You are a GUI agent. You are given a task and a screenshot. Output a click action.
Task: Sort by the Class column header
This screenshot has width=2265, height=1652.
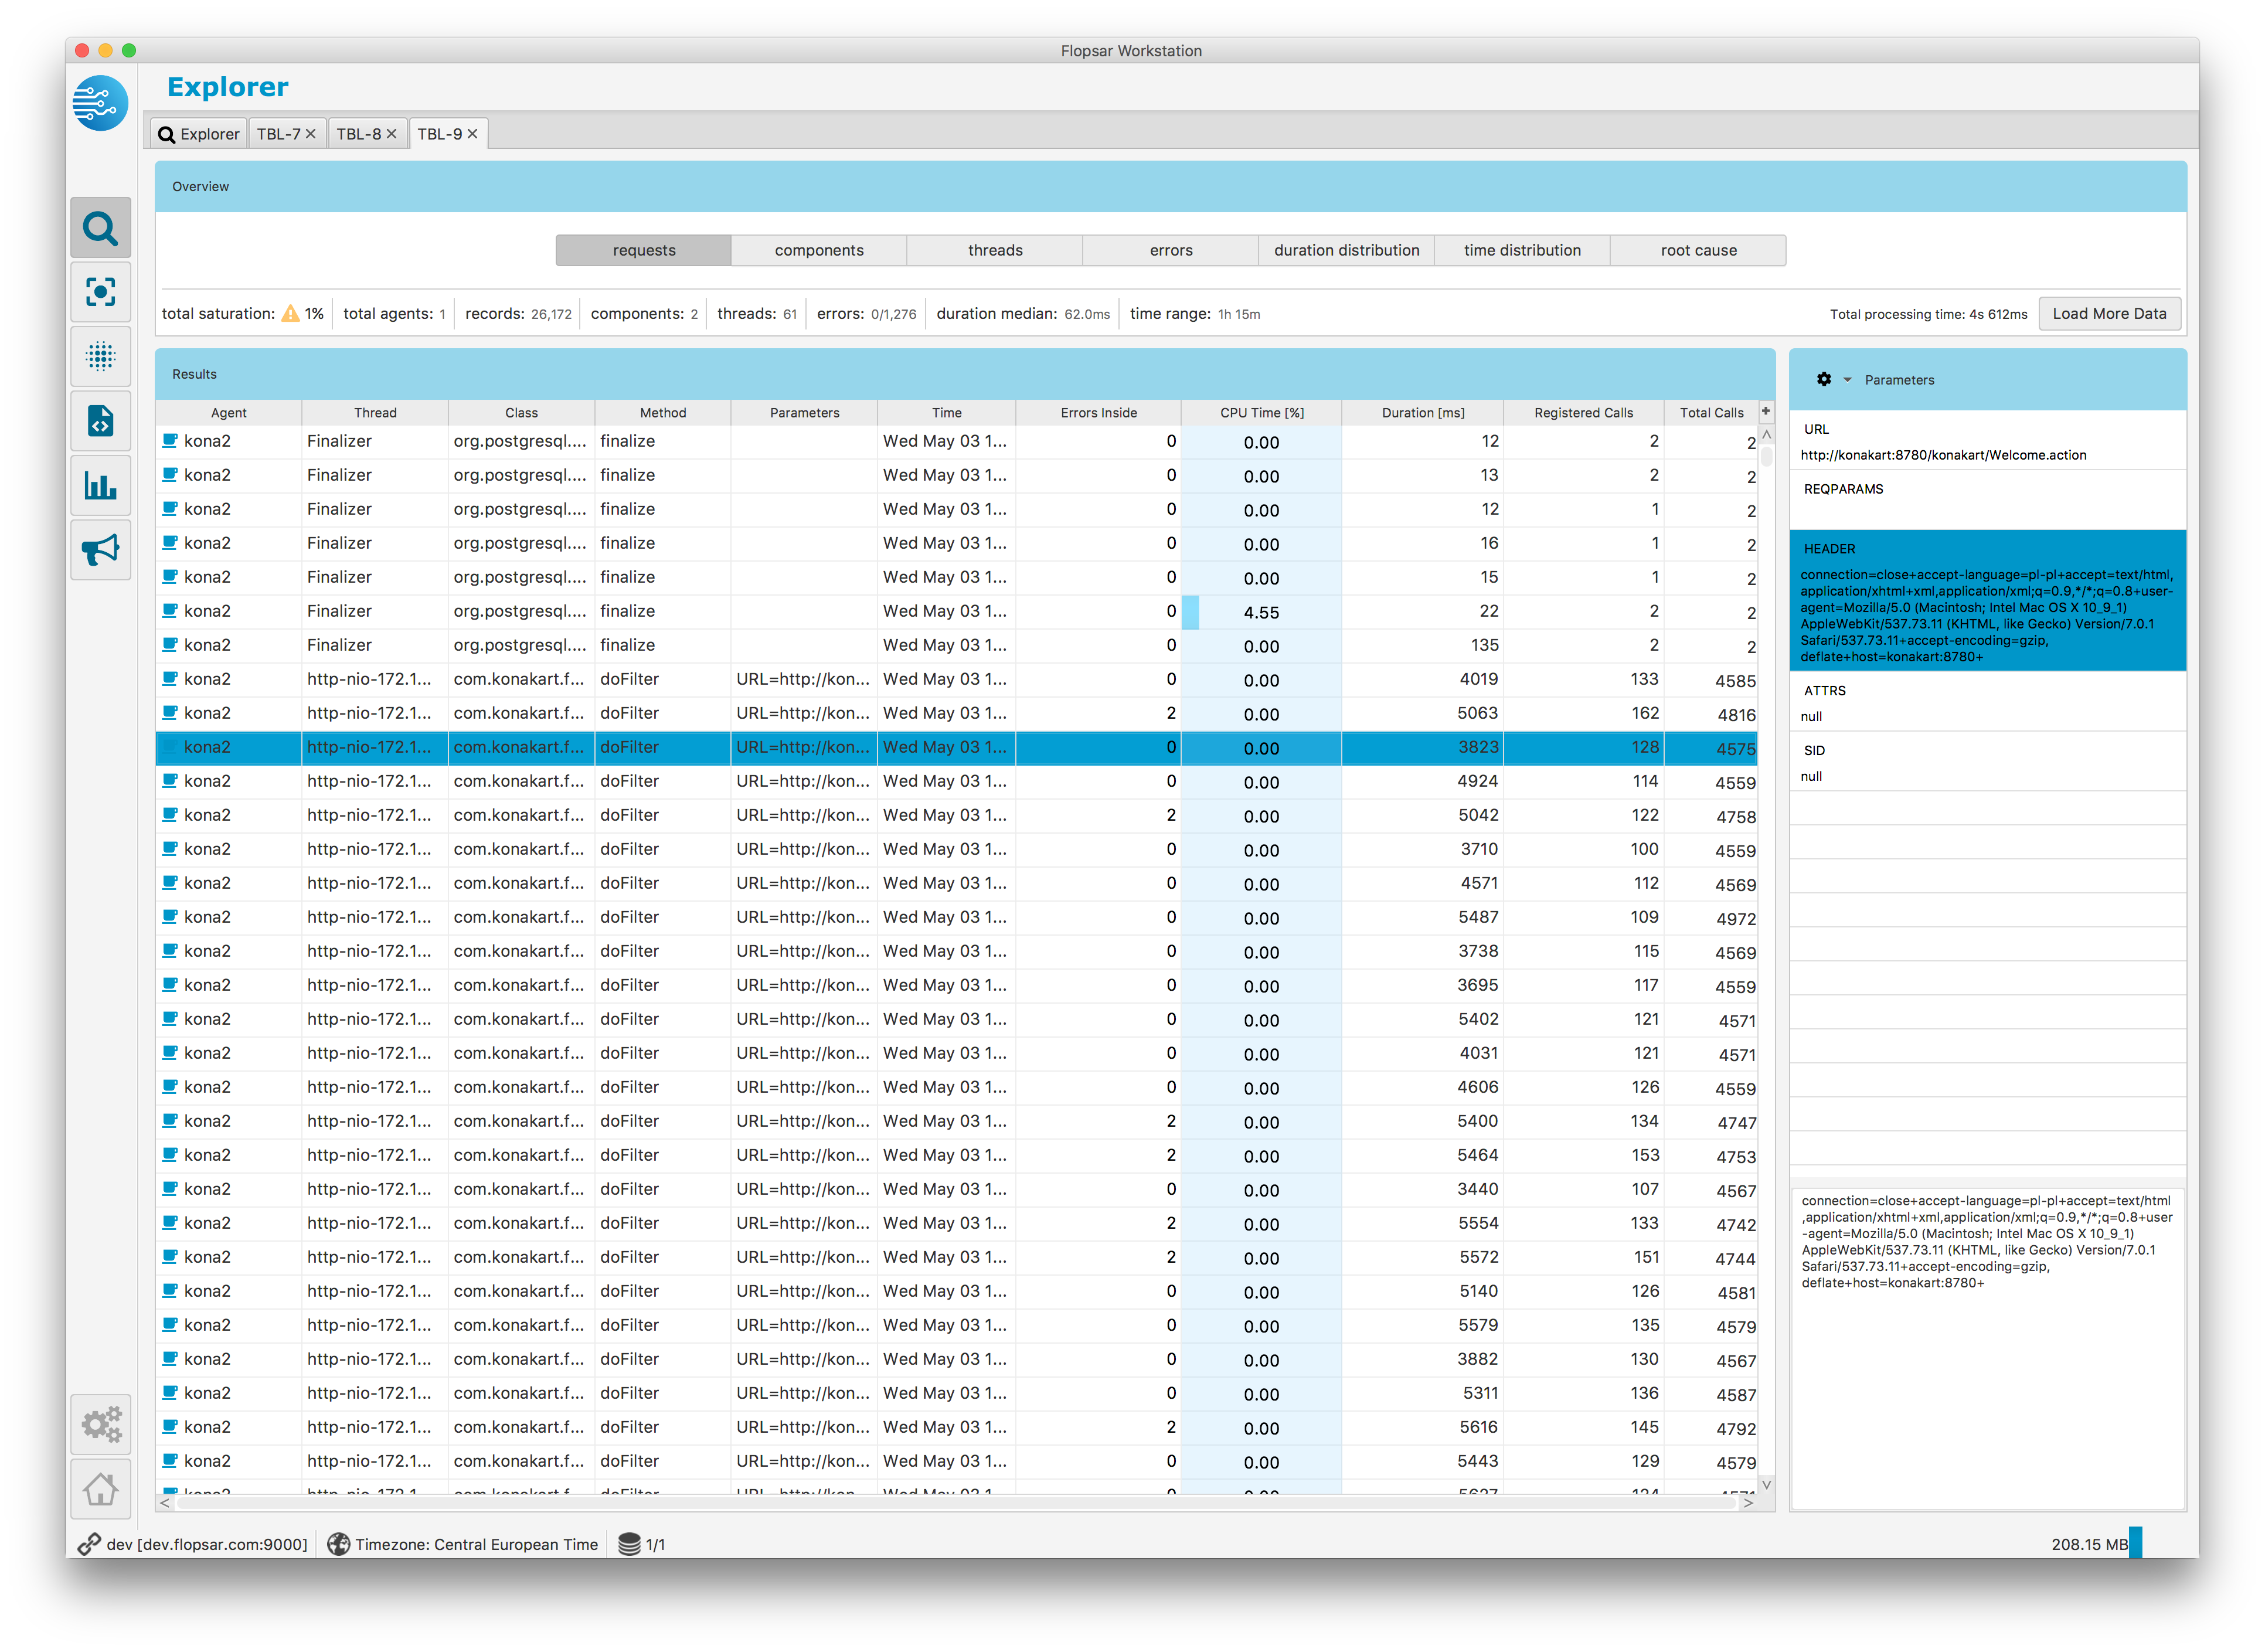point(522,412)
